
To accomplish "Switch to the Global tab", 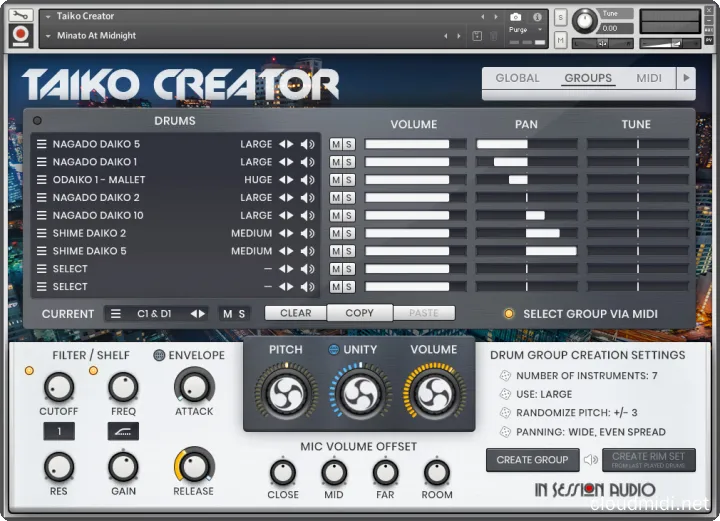I will click(x=517, y=78).
